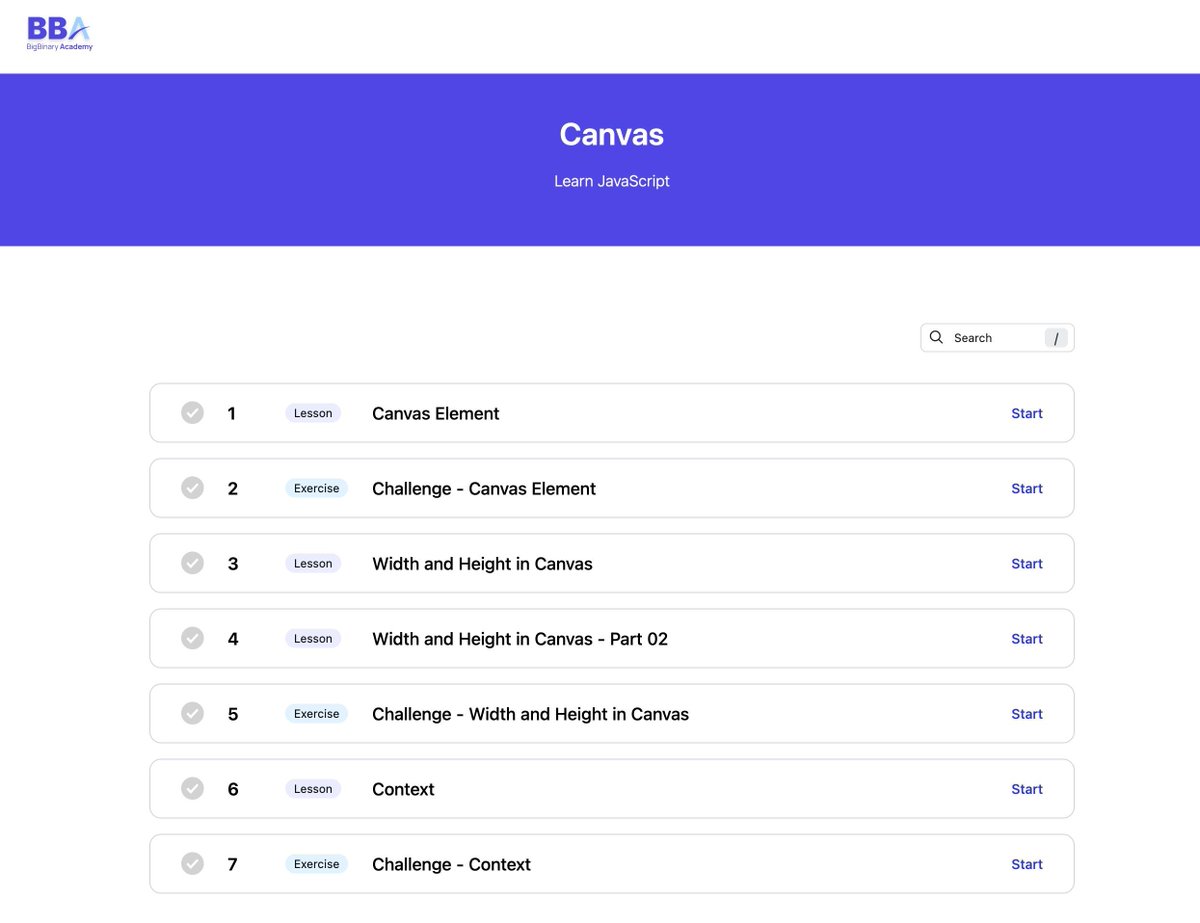Click the Exercise badge on row 2

pyautogui.click(x=317, y=488)
